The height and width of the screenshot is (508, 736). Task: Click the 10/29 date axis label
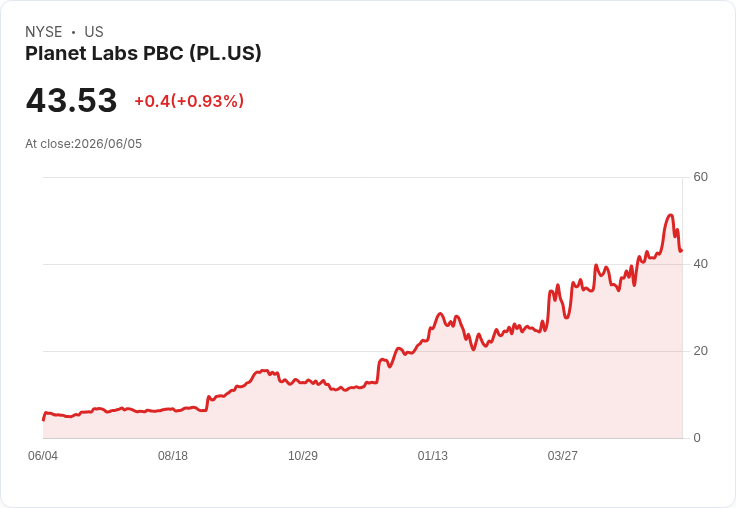(x=303, y=455)
